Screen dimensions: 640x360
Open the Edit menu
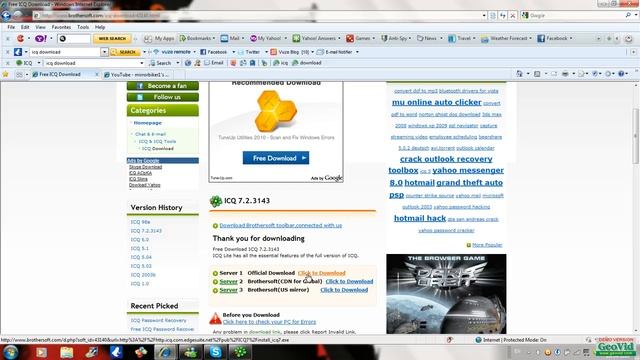click(25, 27)
